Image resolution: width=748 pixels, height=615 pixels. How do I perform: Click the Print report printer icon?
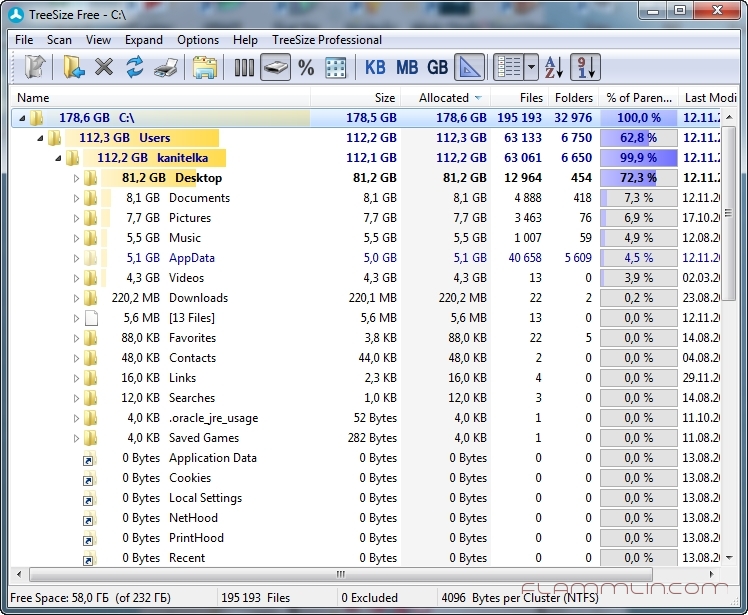(x=166, y=68)
